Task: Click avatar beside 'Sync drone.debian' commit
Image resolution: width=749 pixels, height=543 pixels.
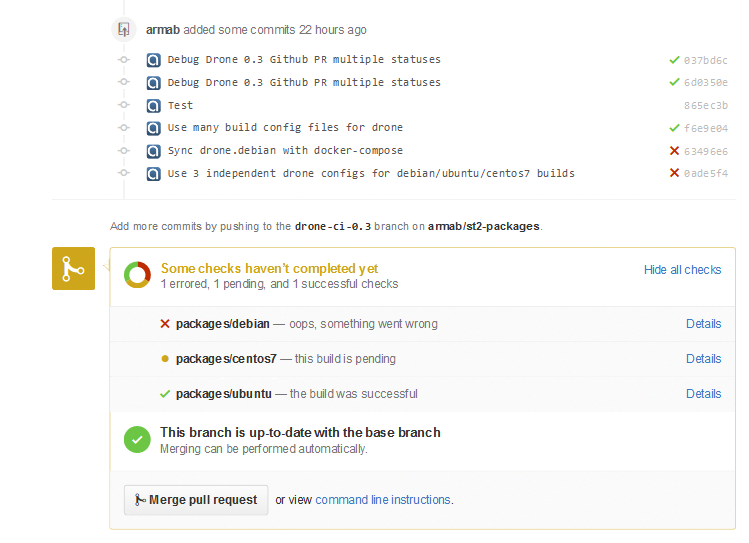Action: click(153, 151)
